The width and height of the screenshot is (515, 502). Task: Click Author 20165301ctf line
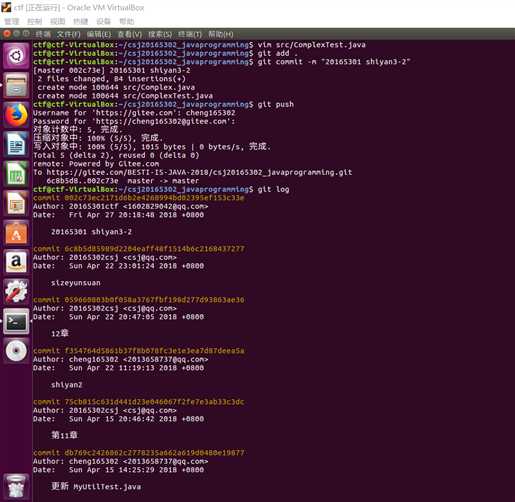[x=121, y=206]
